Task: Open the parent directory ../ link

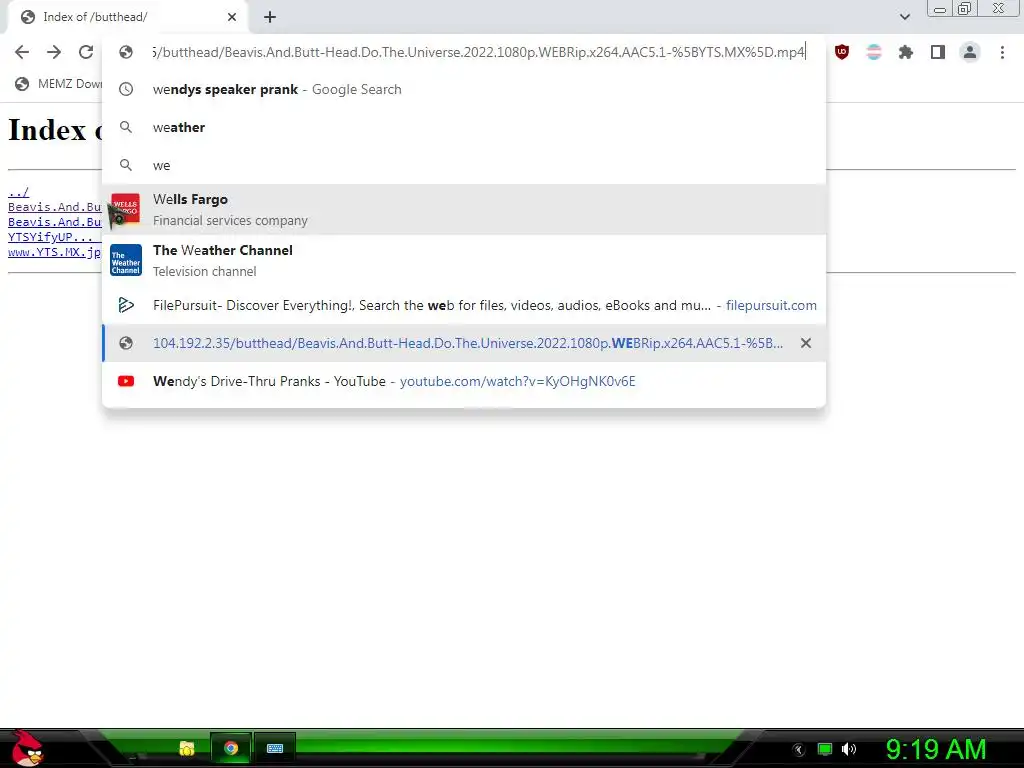Action: click(18, 192)
